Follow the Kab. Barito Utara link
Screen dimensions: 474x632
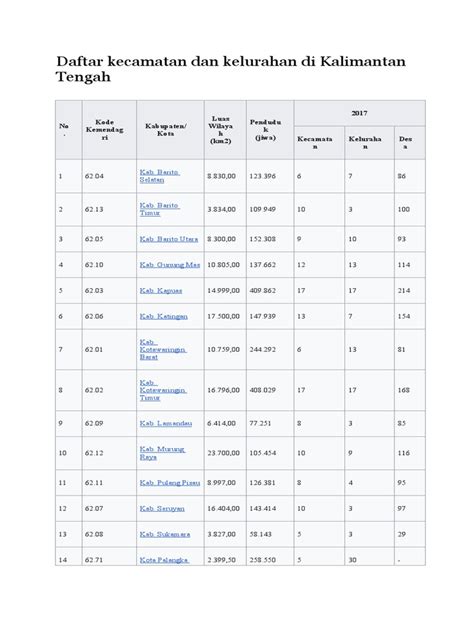coord(169,239)
